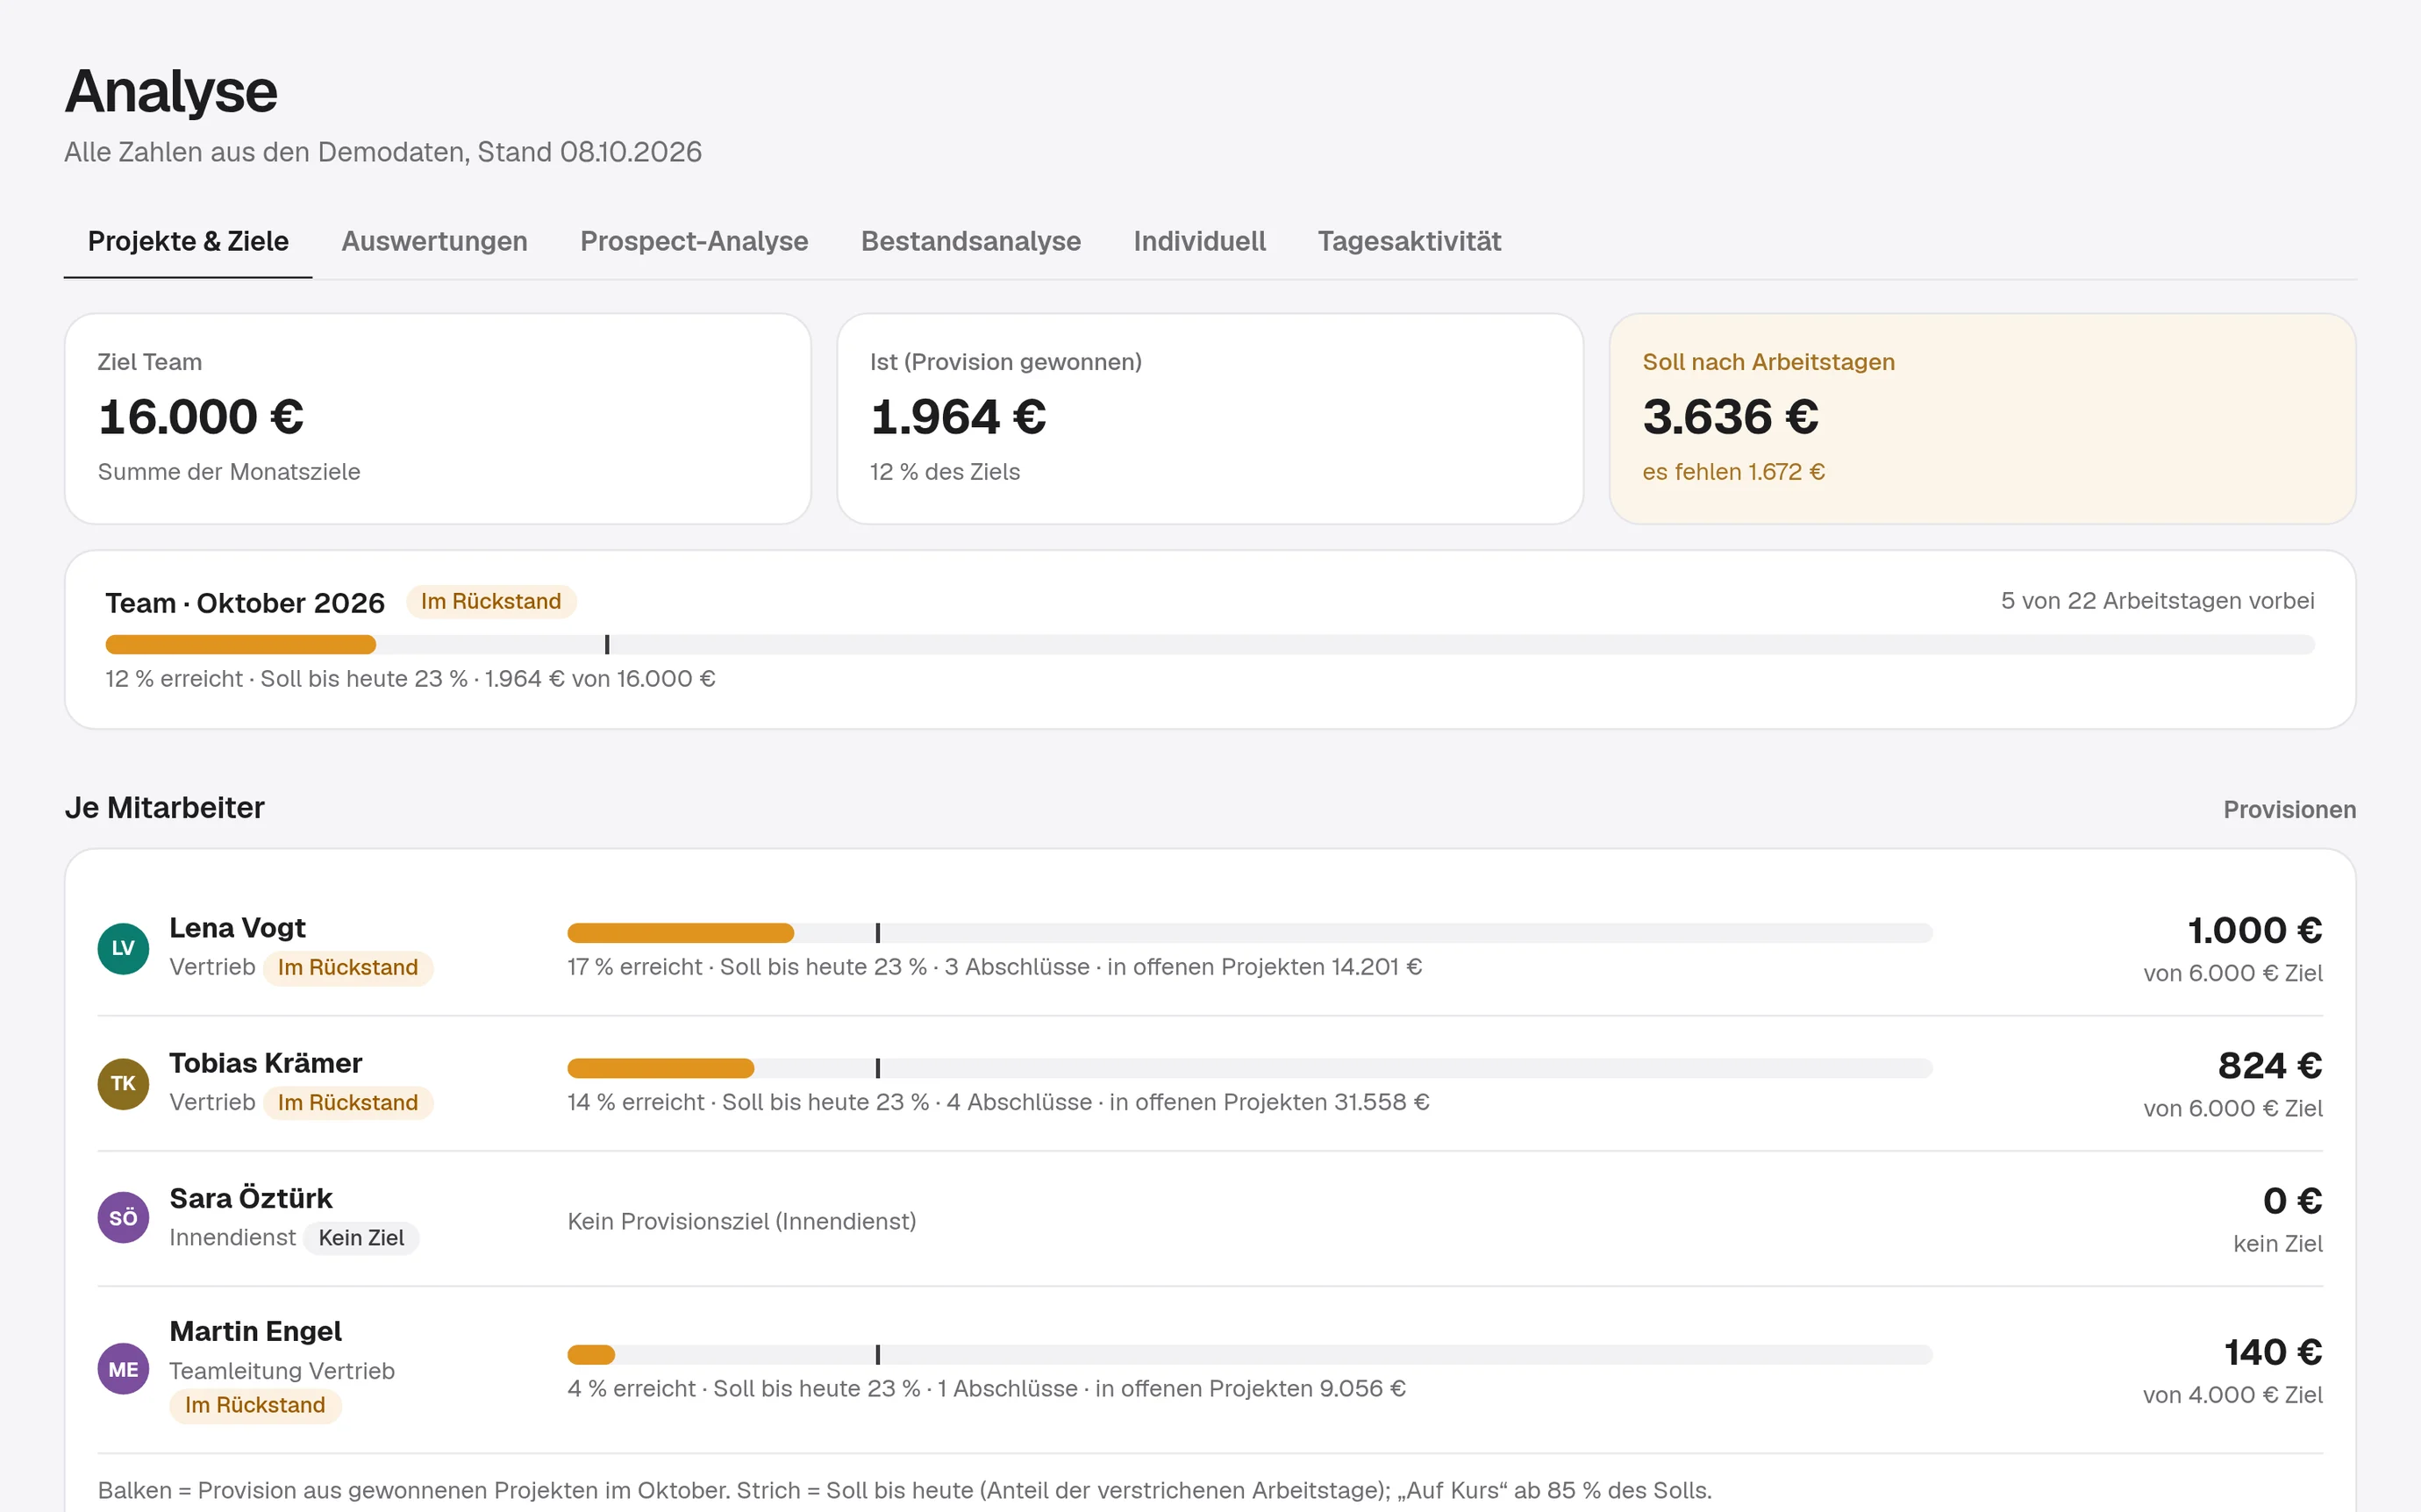This screenshot has width=2421, height=1512.
Task: Select the Projekte & Ziele tab
Action: tap(188, 241)
